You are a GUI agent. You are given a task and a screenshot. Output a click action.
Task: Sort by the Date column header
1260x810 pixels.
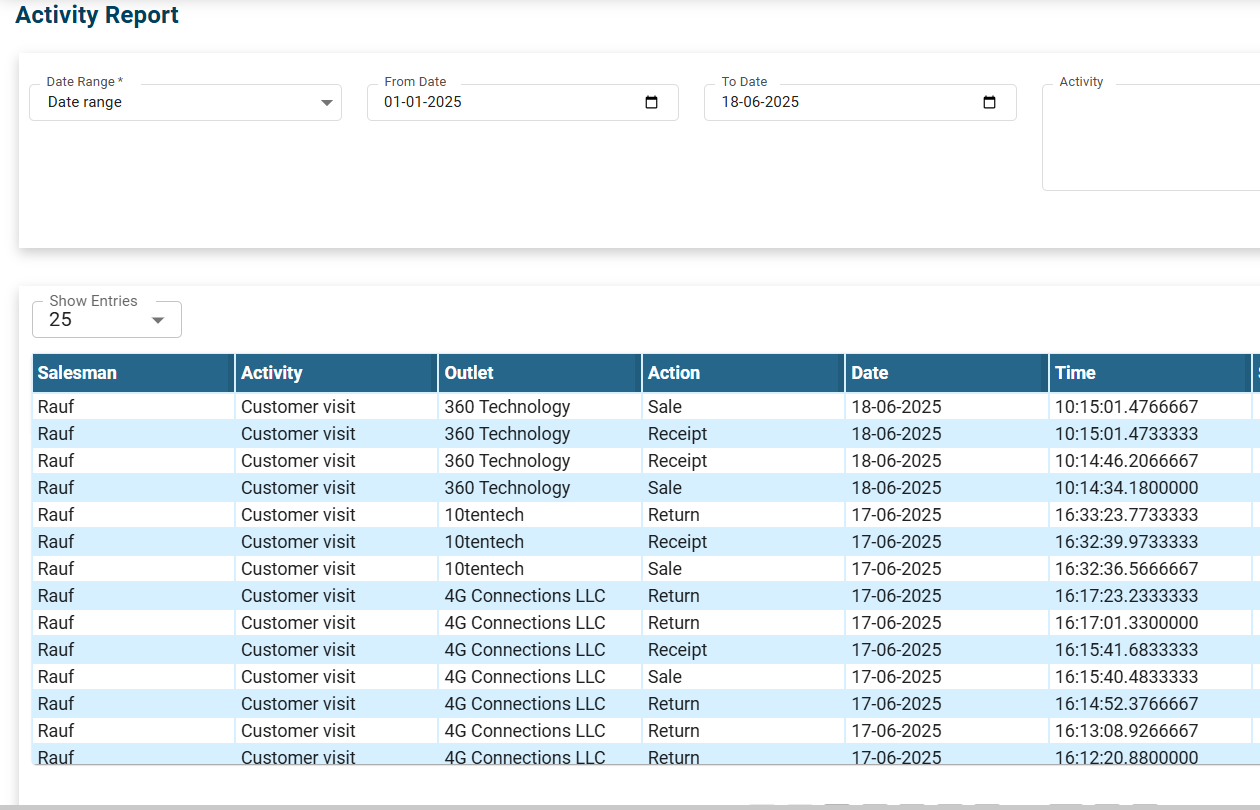(x=869, y=373)
